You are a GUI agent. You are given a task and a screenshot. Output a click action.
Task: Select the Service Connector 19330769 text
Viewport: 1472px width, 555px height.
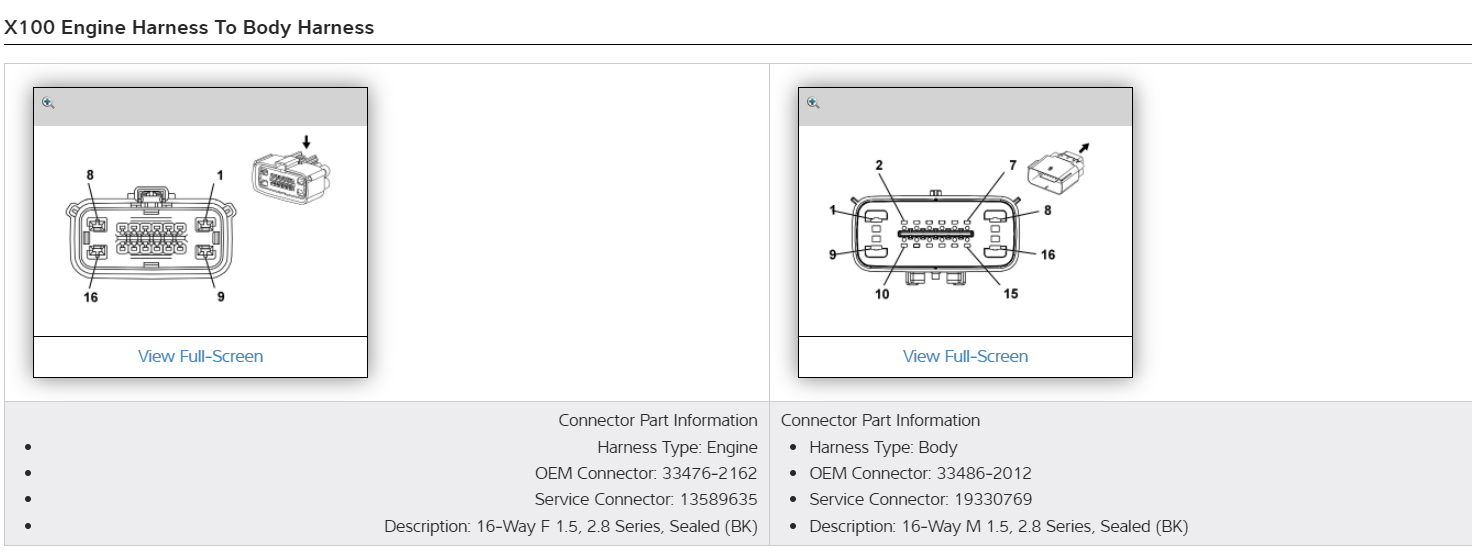coord(920,499)
